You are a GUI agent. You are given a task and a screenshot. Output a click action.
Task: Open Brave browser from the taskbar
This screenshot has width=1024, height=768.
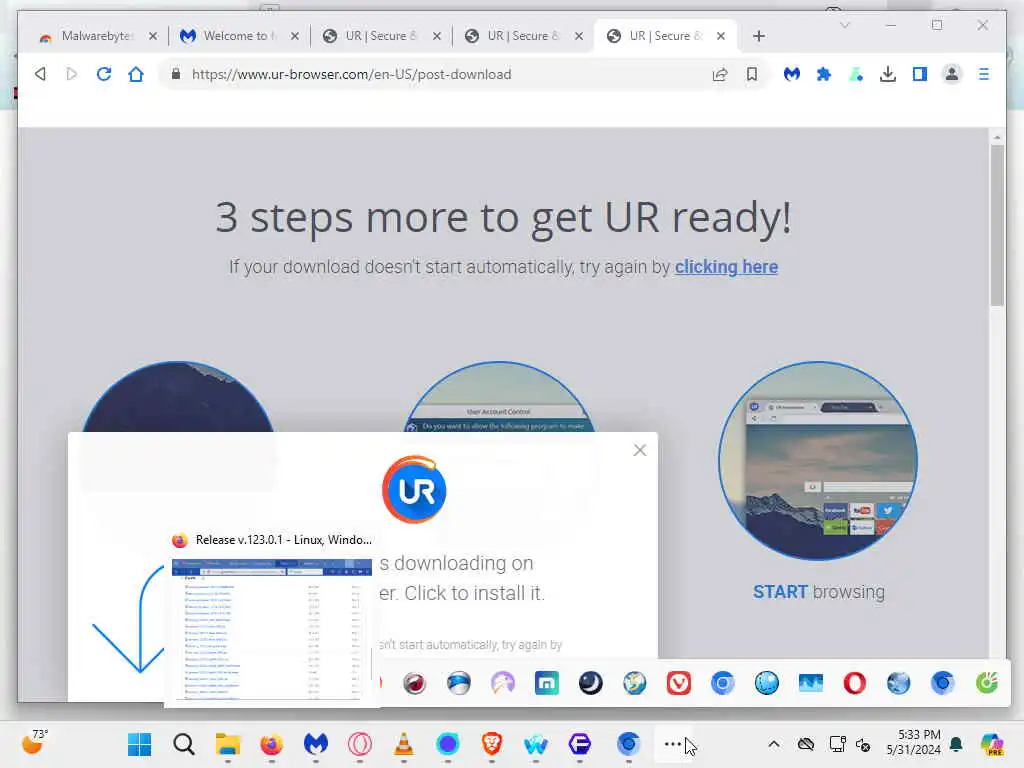tap(492, 744)
